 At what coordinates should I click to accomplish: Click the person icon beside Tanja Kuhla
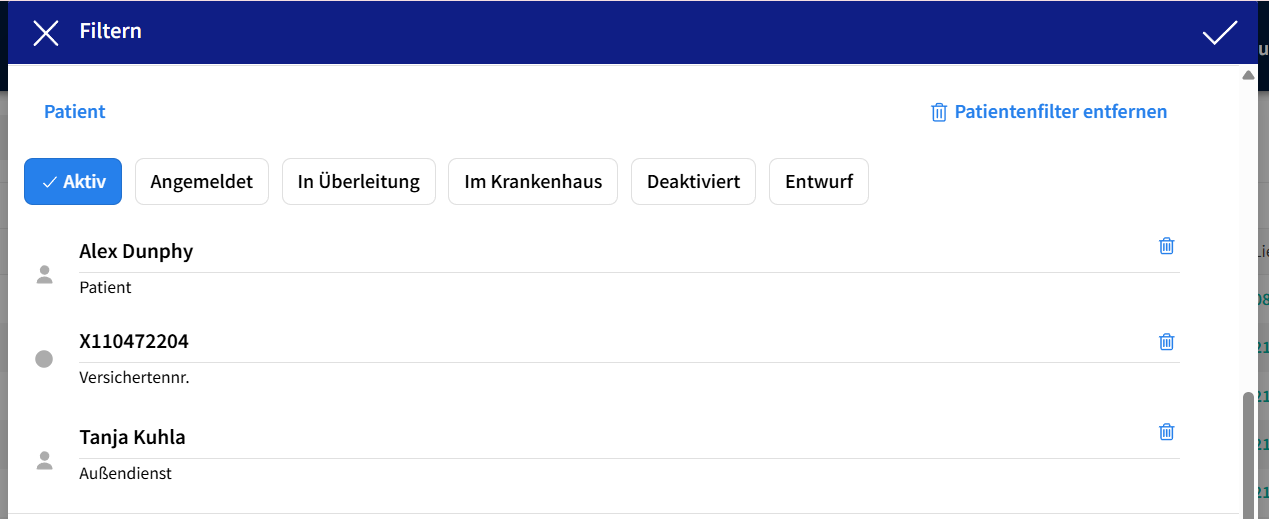(x=44, y=461)
